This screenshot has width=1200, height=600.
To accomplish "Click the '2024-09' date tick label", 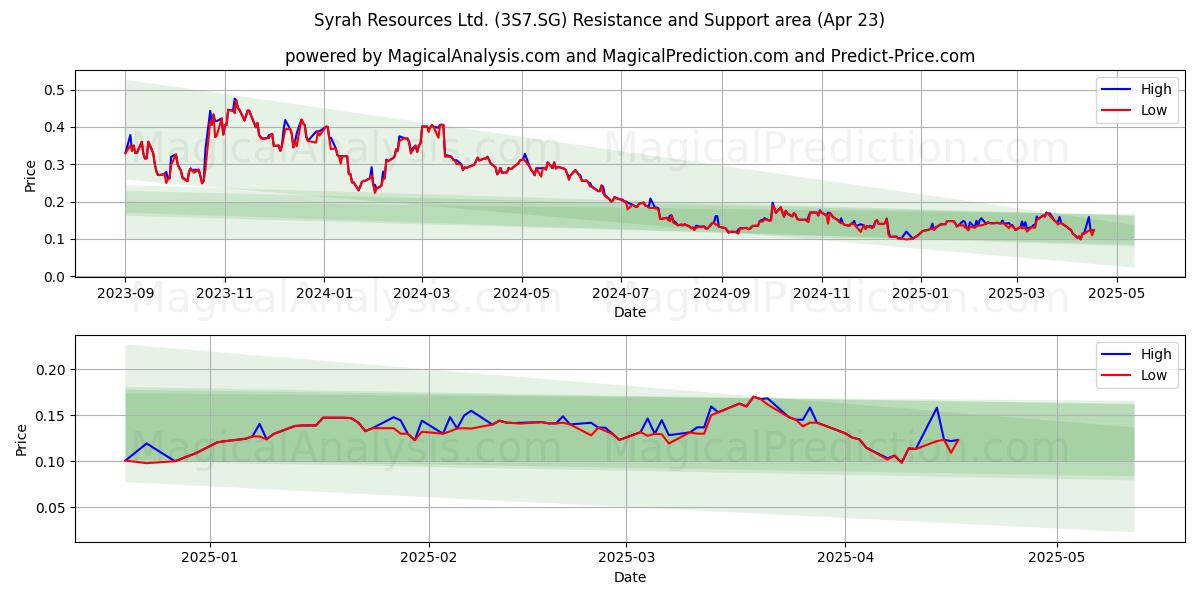I will point(722,295).
